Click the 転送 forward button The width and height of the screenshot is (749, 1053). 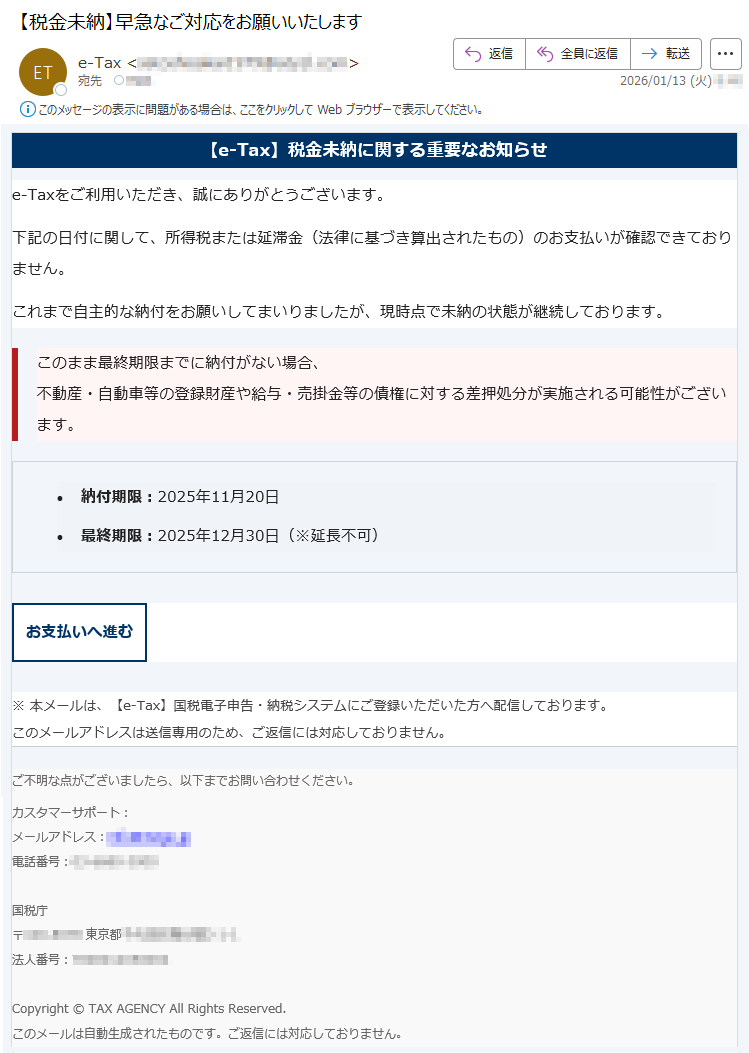point(666,54)
